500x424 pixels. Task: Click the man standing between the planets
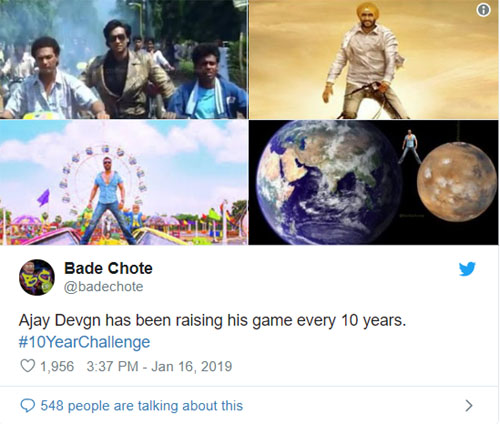410,147
